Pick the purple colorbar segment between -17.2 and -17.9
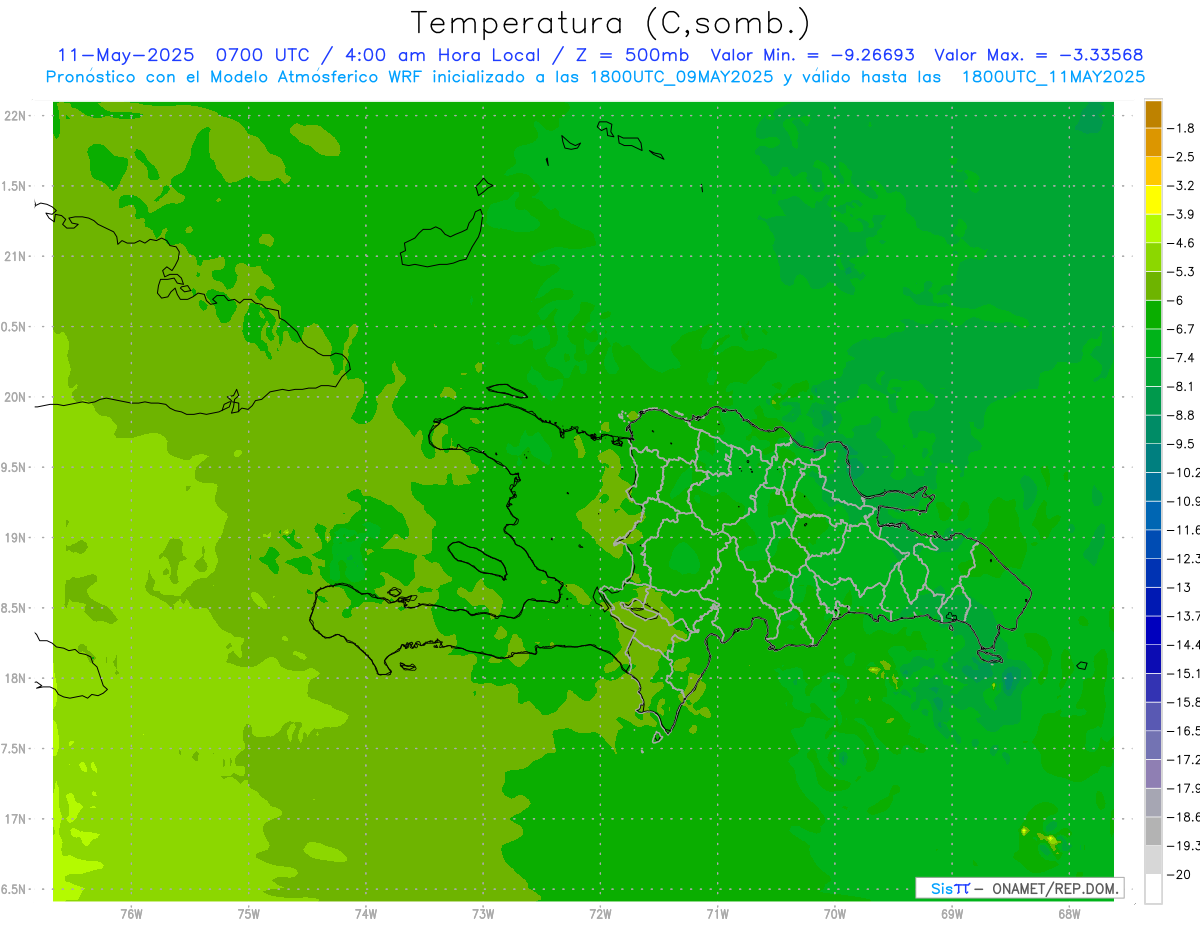1200x927 pixels. click(x=1153, y=774)
